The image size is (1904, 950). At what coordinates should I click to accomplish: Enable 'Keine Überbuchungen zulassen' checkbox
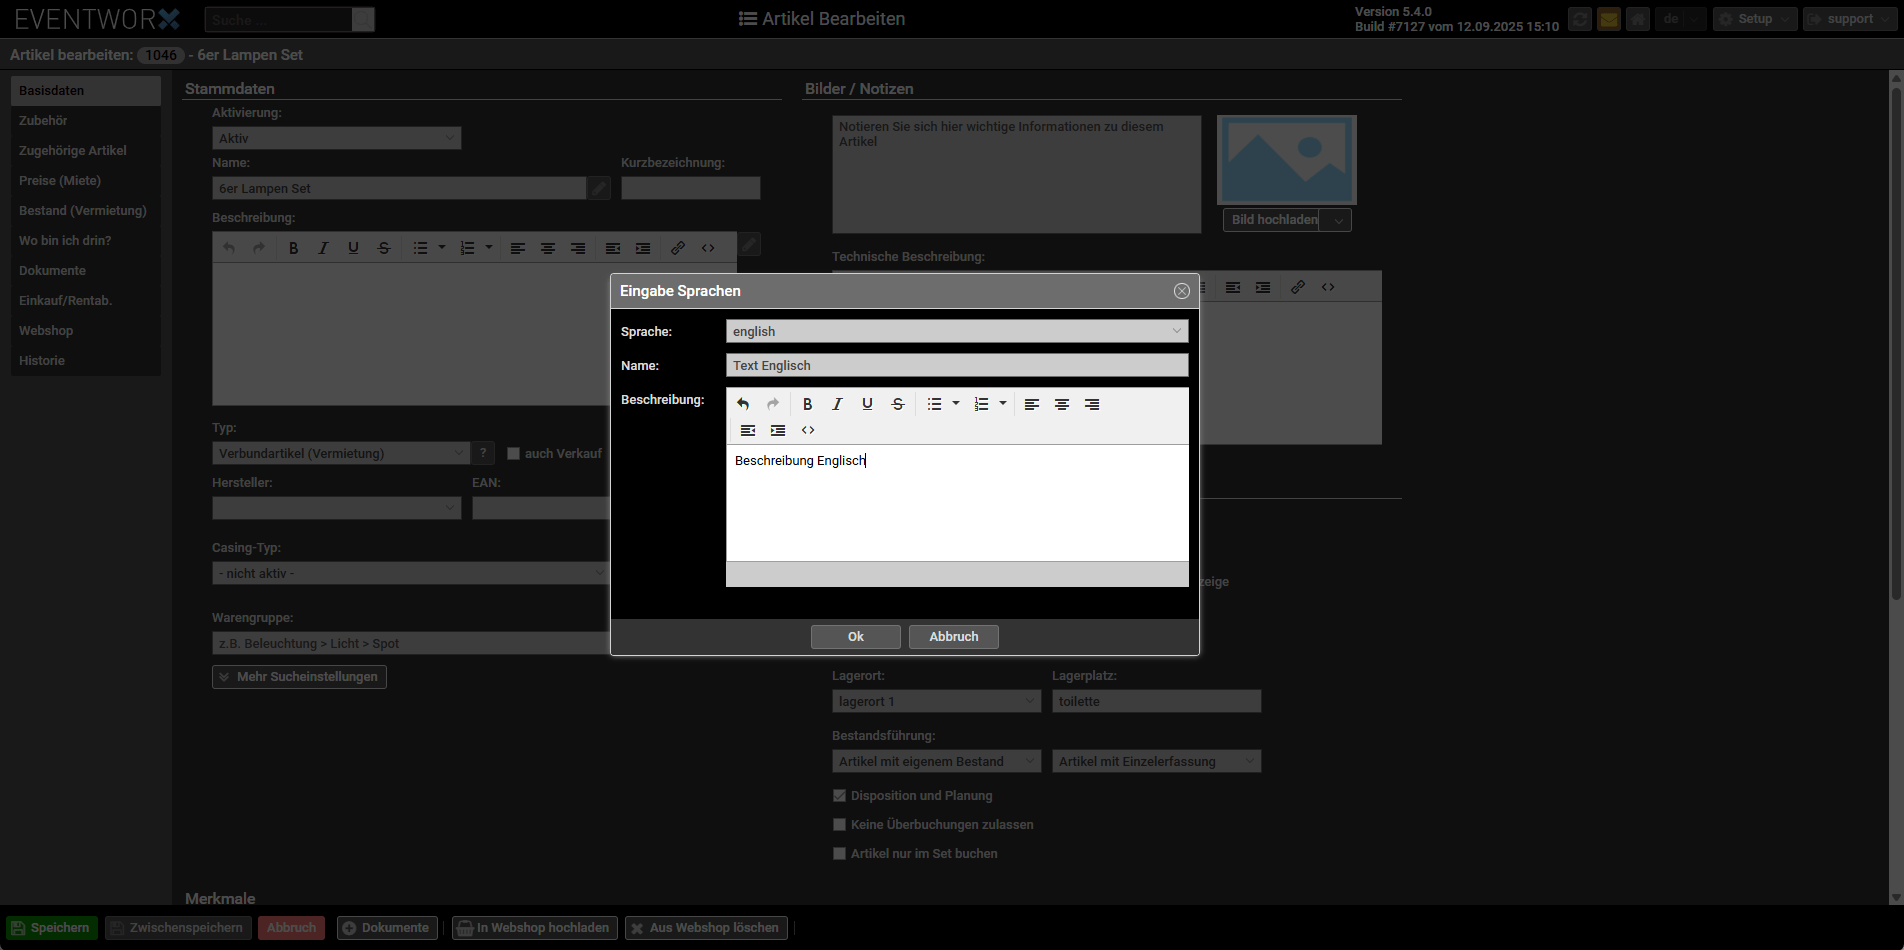click(x=839, y=825)
